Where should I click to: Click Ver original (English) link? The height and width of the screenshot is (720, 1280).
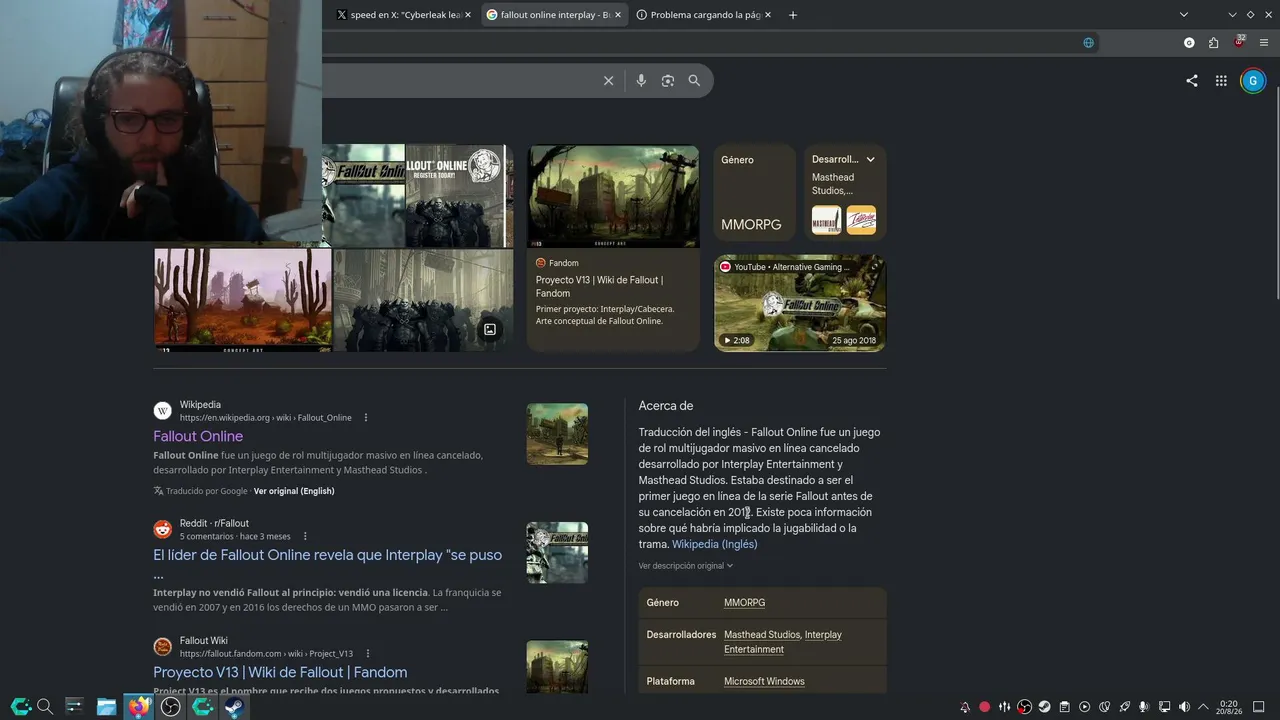point(294,491)
